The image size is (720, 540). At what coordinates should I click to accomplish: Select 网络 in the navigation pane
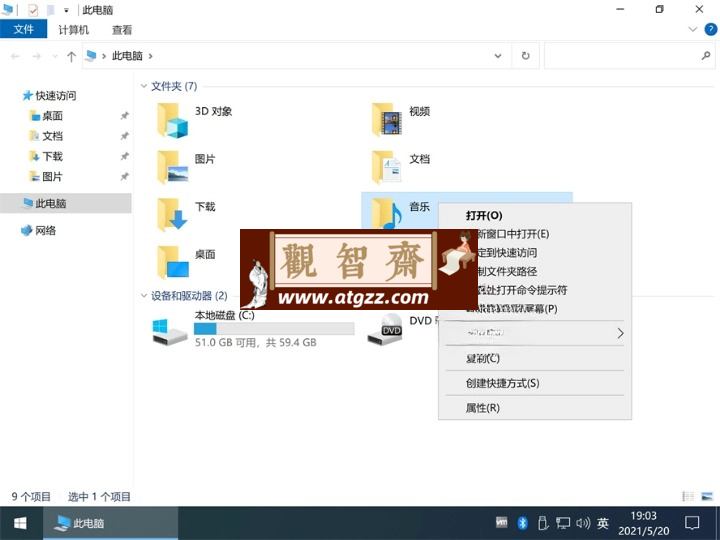click(39, 231)
